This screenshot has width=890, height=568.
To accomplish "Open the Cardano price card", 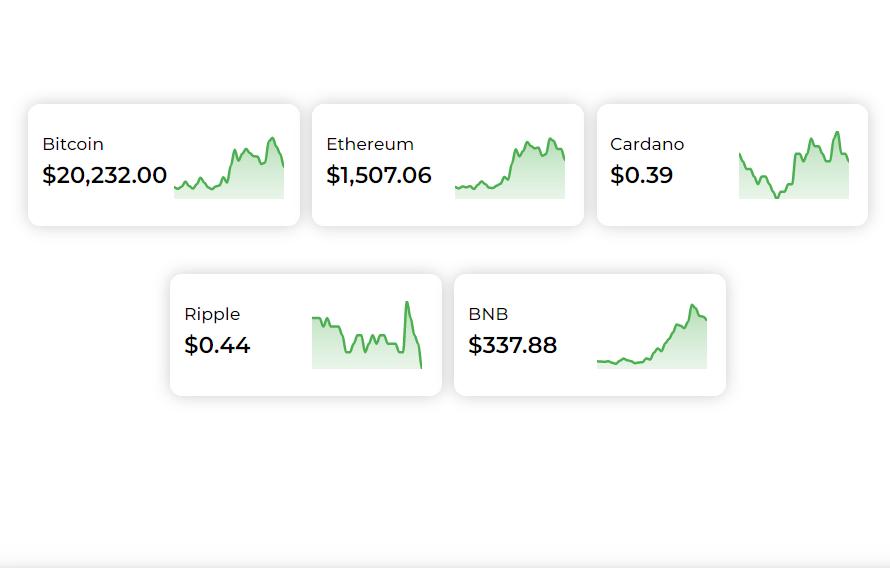I will (x=732, y=212).
